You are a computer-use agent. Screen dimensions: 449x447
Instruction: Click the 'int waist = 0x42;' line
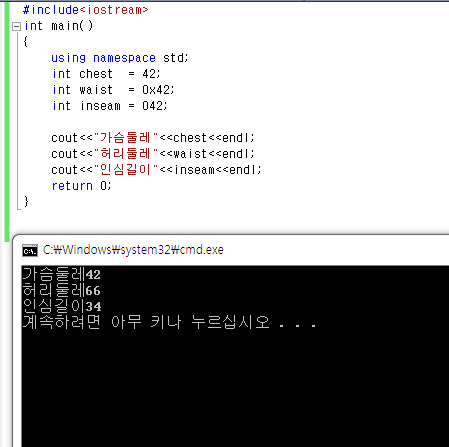tap(113, 90)
